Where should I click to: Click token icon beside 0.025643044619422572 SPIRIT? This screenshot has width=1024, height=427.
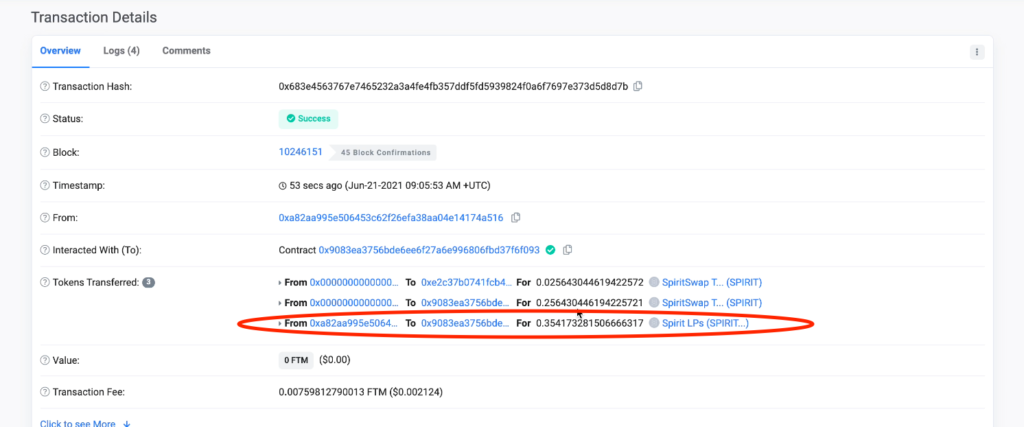[654, 283]
